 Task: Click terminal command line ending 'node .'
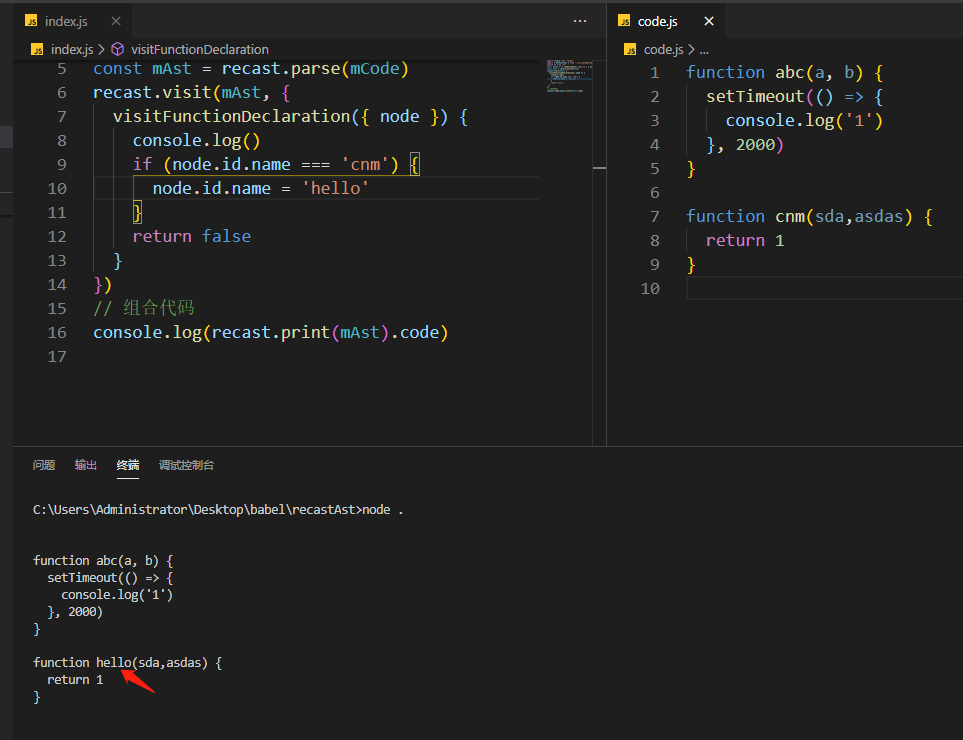tap(218, 510)
